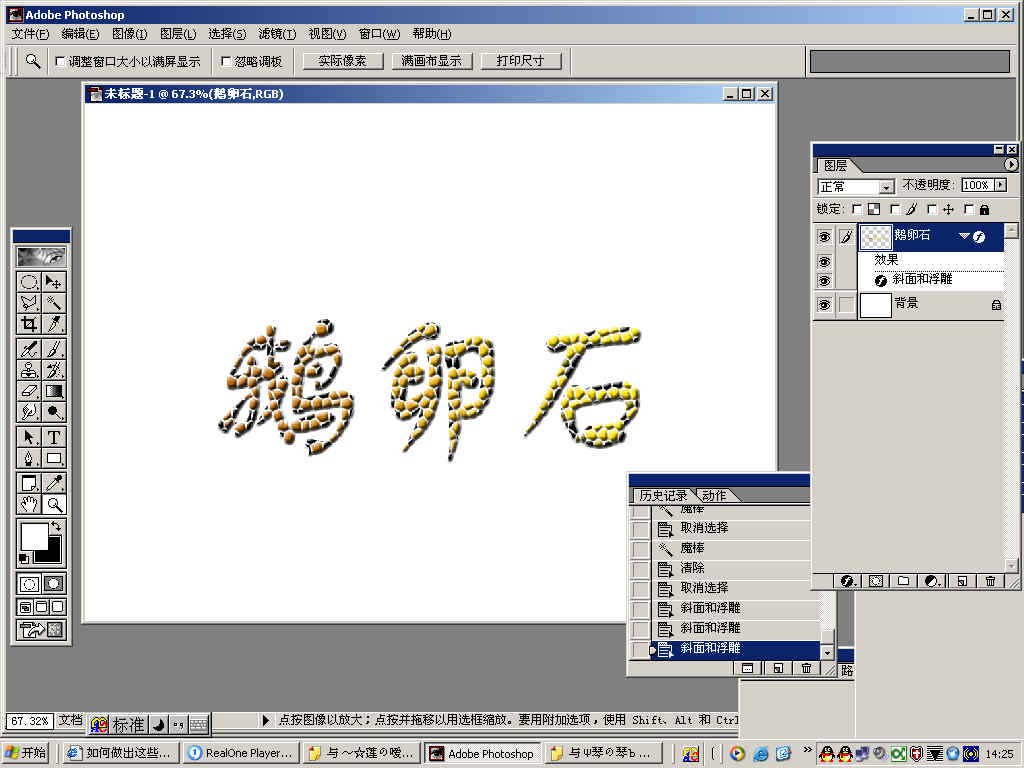Open the 滤镜(T) menu
The width and height of the screenshot is (1024, 768).
click(277, 34)
